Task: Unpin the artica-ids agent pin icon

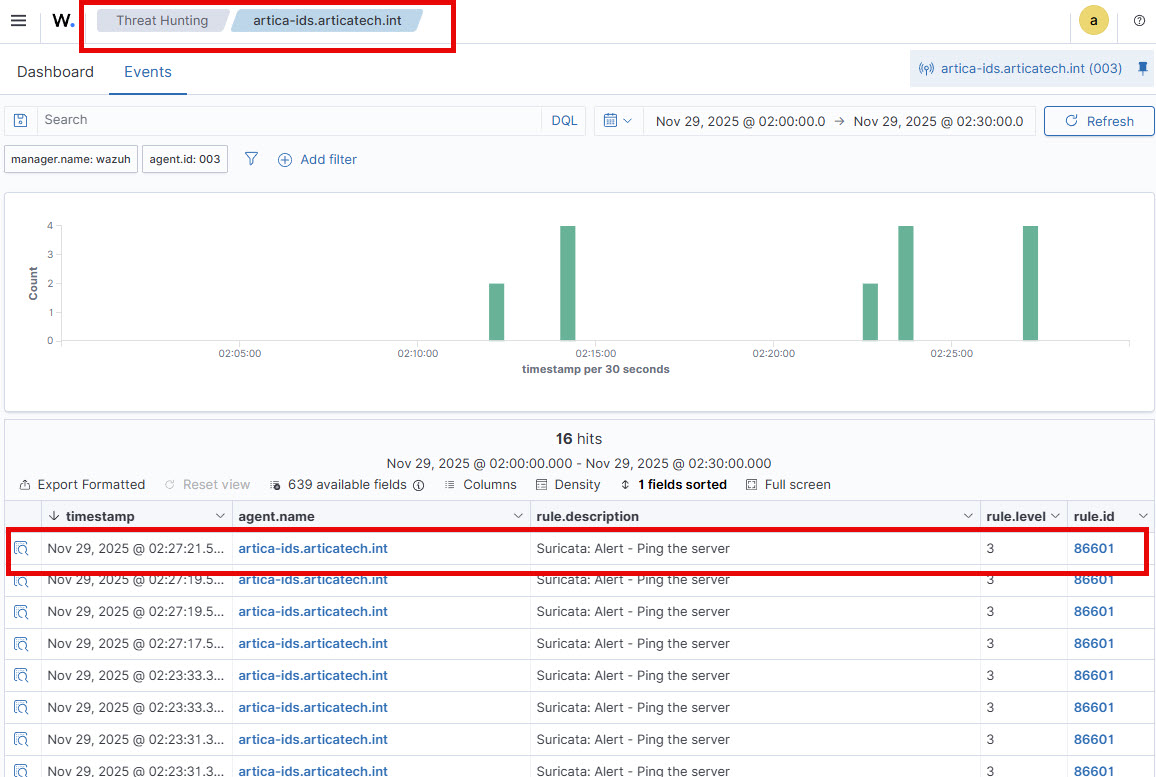Action: [1143, 69]
